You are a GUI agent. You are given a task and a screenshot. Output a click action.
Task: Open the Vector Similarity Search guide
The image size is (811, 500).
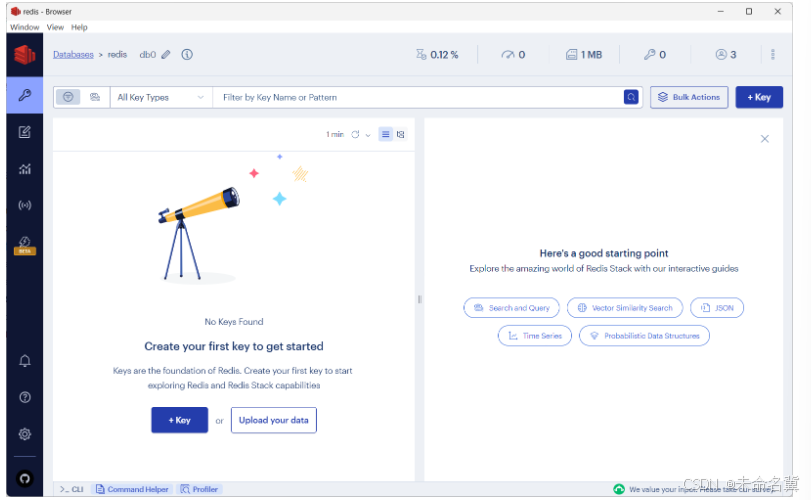coord(625,308)
